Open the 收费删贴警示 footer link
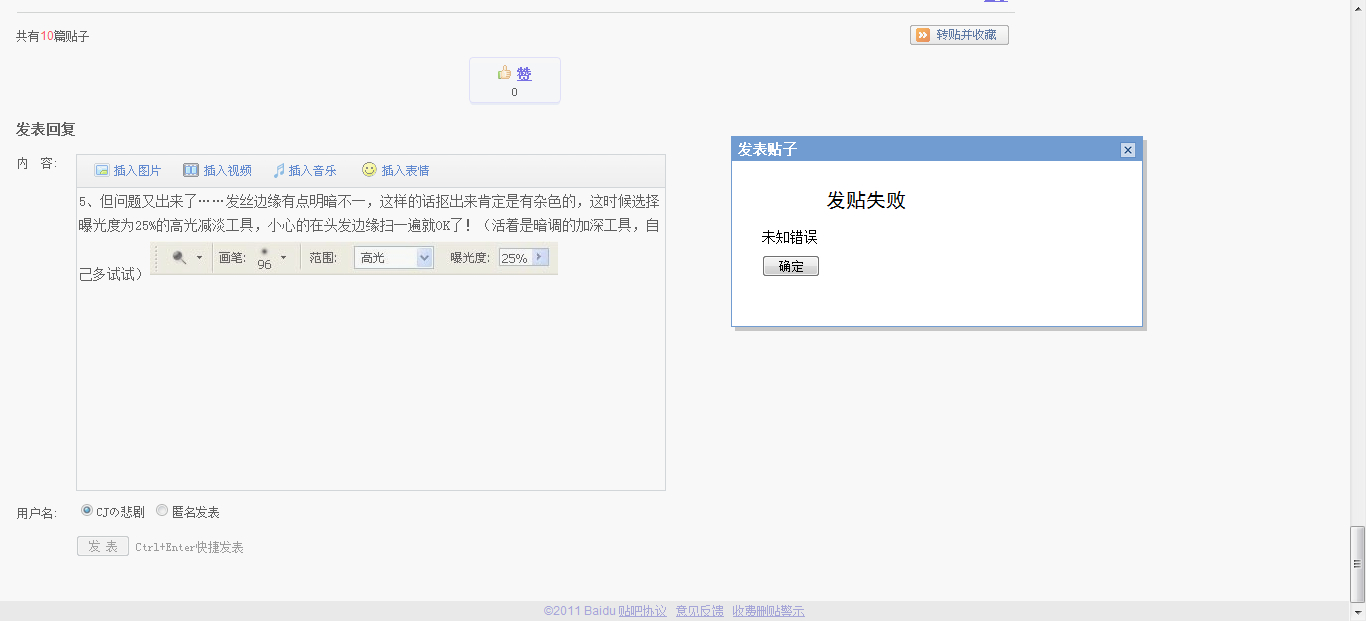1366x621 pixels. 768,611
